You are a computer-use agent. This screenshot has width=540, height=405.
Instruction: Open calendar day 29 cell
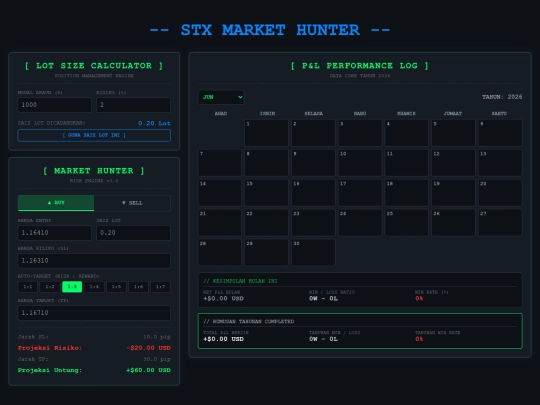pos(267,253)
